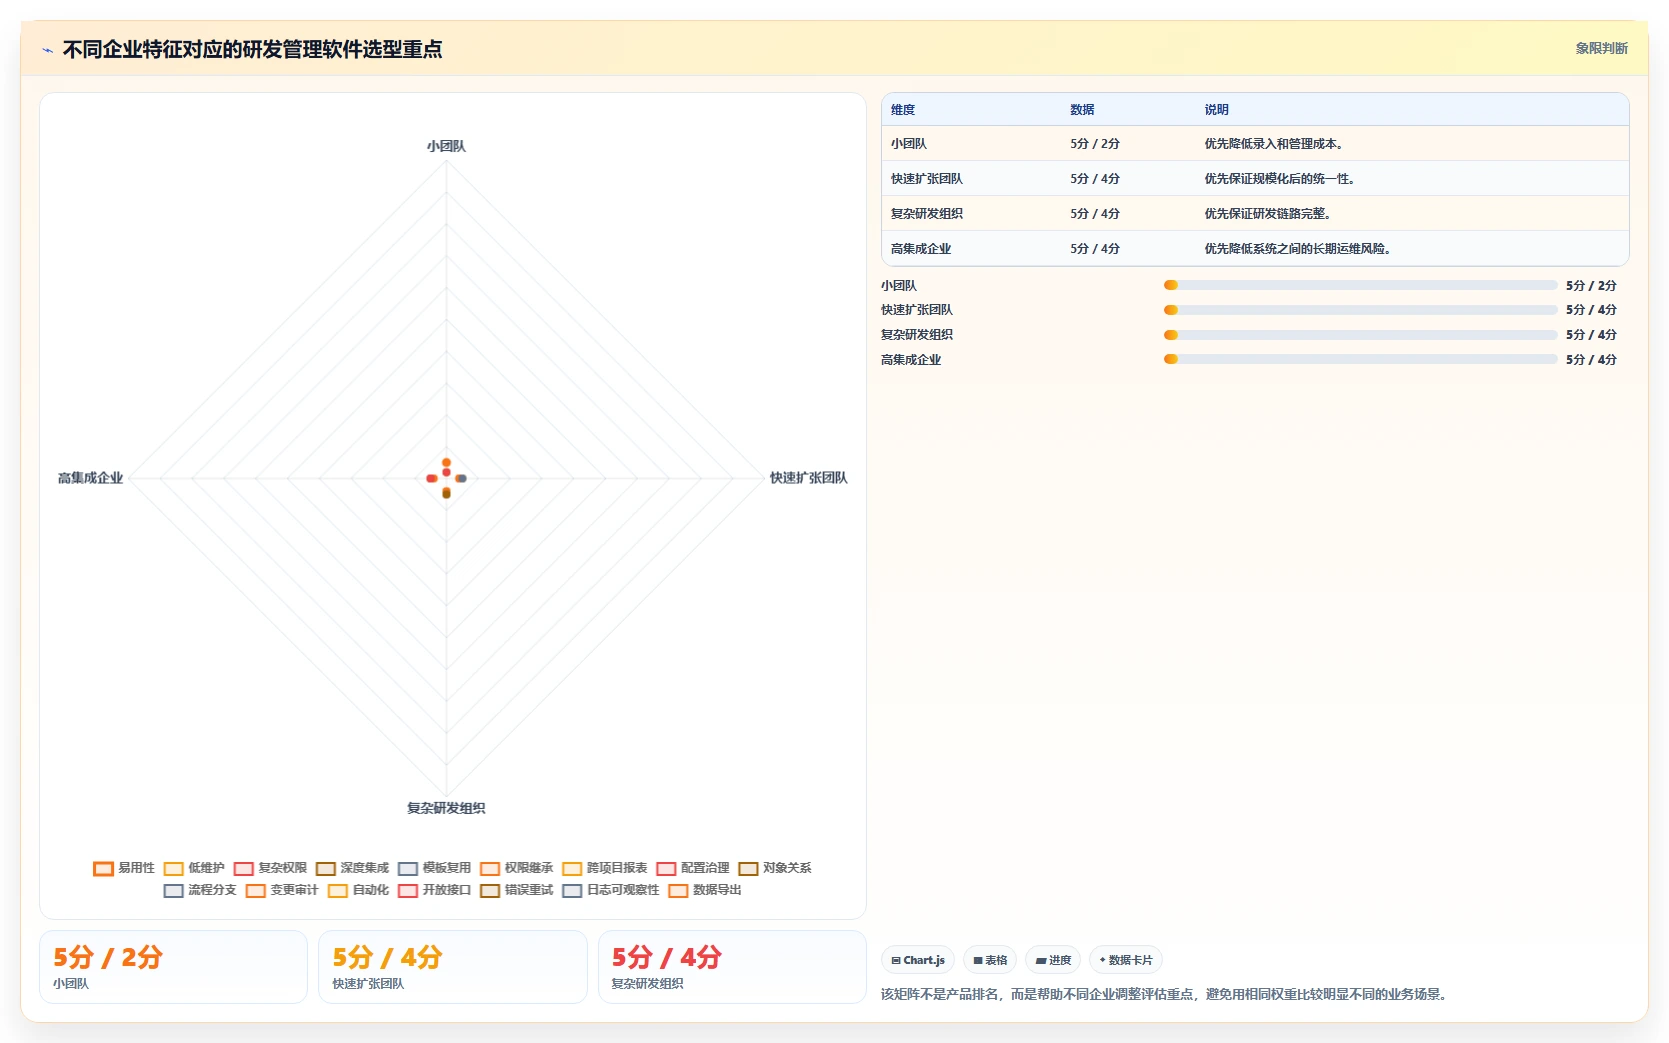This screenshot has width=1669, height=1043.
Task: Click the page title 不同企业特征对应的研发管理软件选型重点
Action: pos(252,50)
